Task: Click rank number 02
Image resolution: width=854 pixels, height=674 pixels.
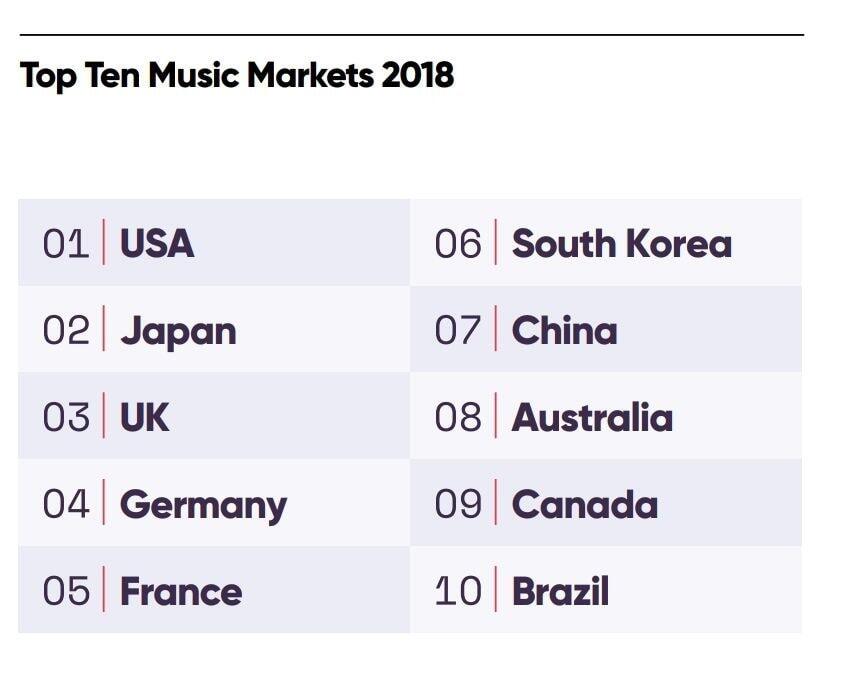Action: click(x=66, y=330)
